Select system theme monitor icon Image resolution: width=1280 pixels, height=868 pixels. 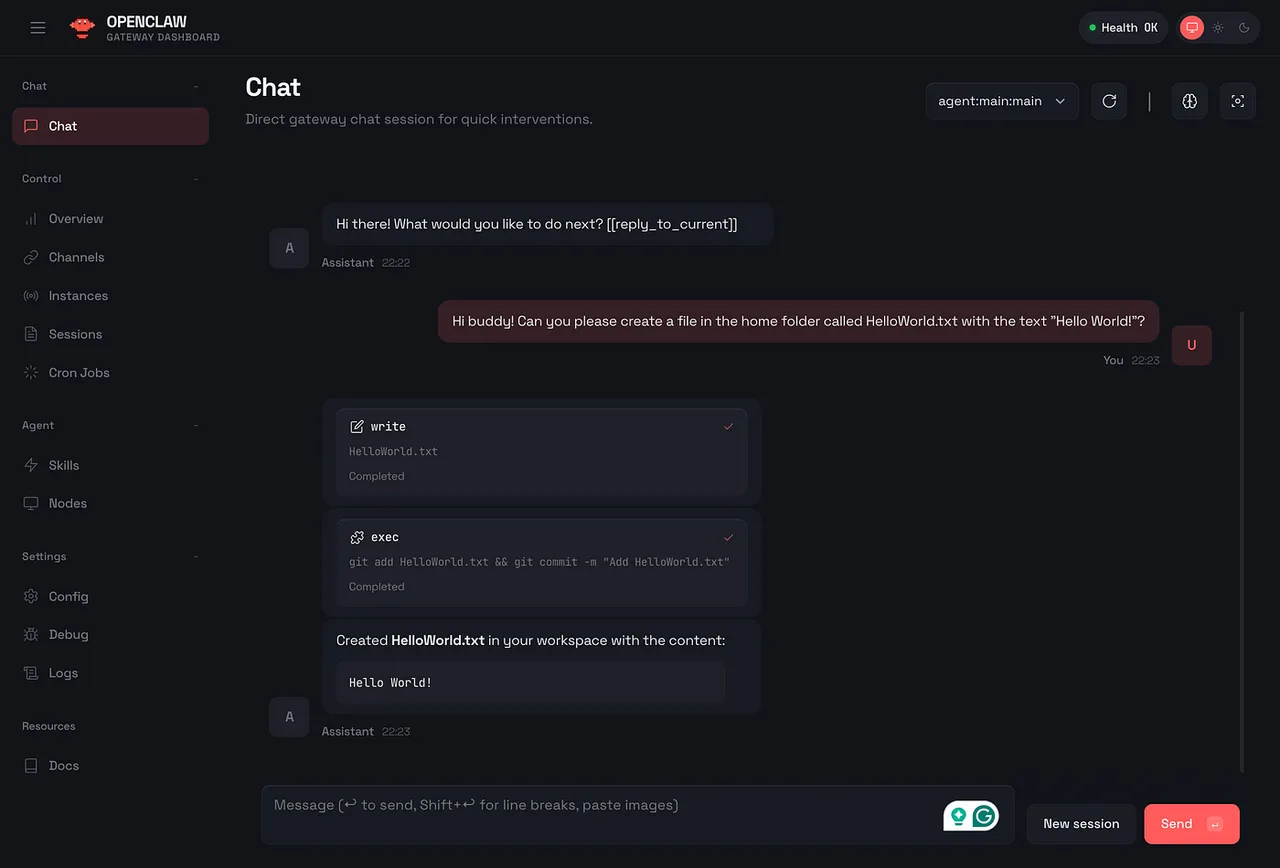(1192, 28)
